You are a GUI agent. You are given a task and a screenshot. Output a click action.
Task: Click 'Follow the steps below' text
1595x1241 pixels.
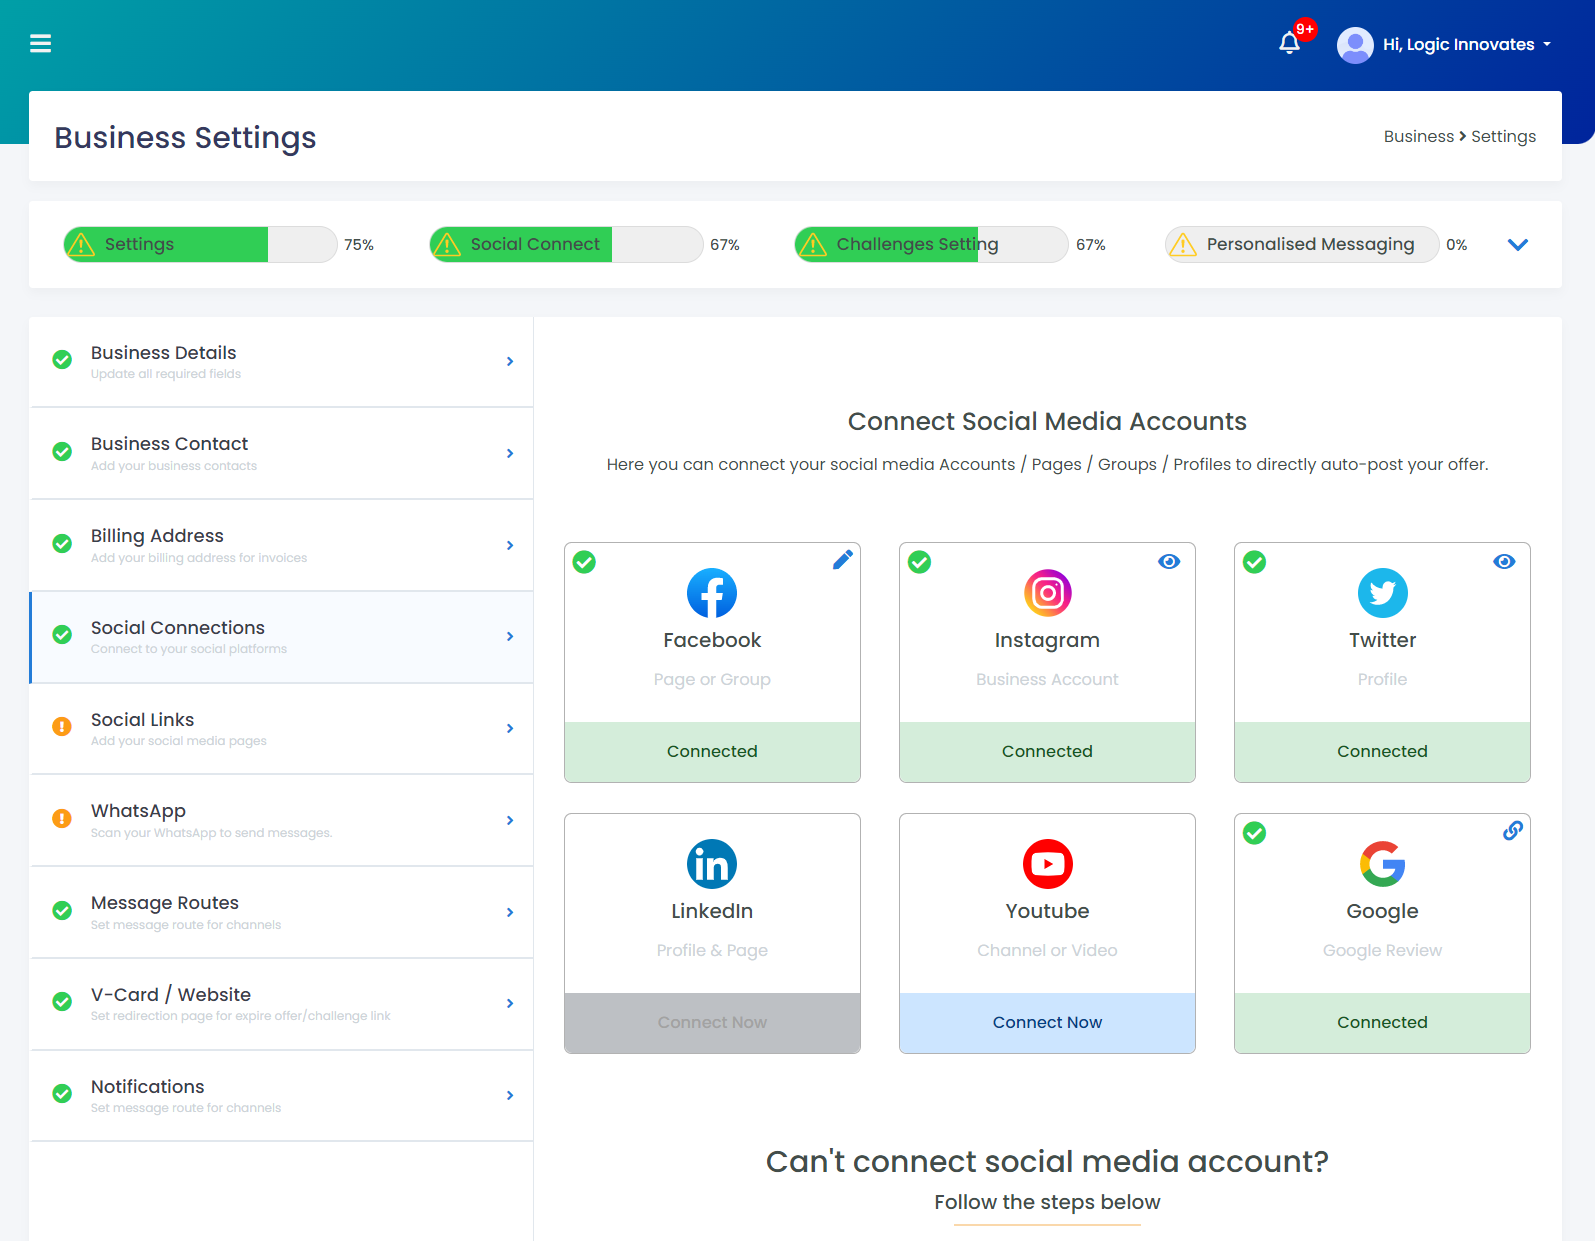click(x=1047, y=1202)
